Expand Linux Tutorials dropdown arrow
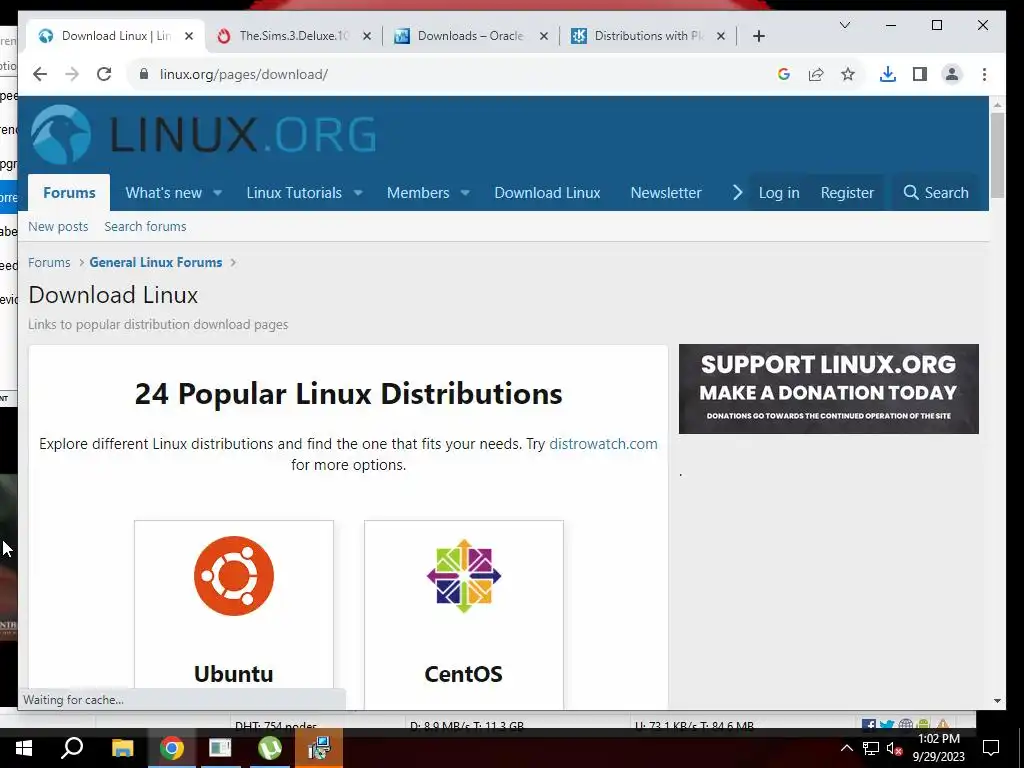Screen dimensions: 1024x768 (x=358, y=193)
